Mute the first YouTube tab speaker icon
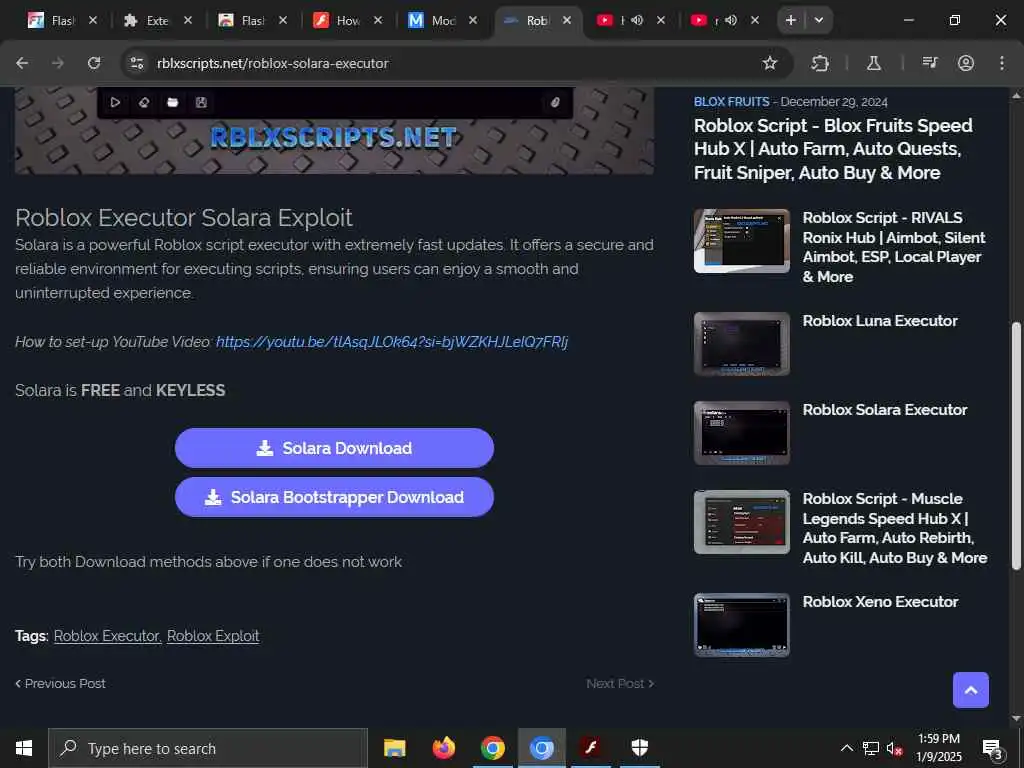The image size is (1024, 768). click(637, 20)
